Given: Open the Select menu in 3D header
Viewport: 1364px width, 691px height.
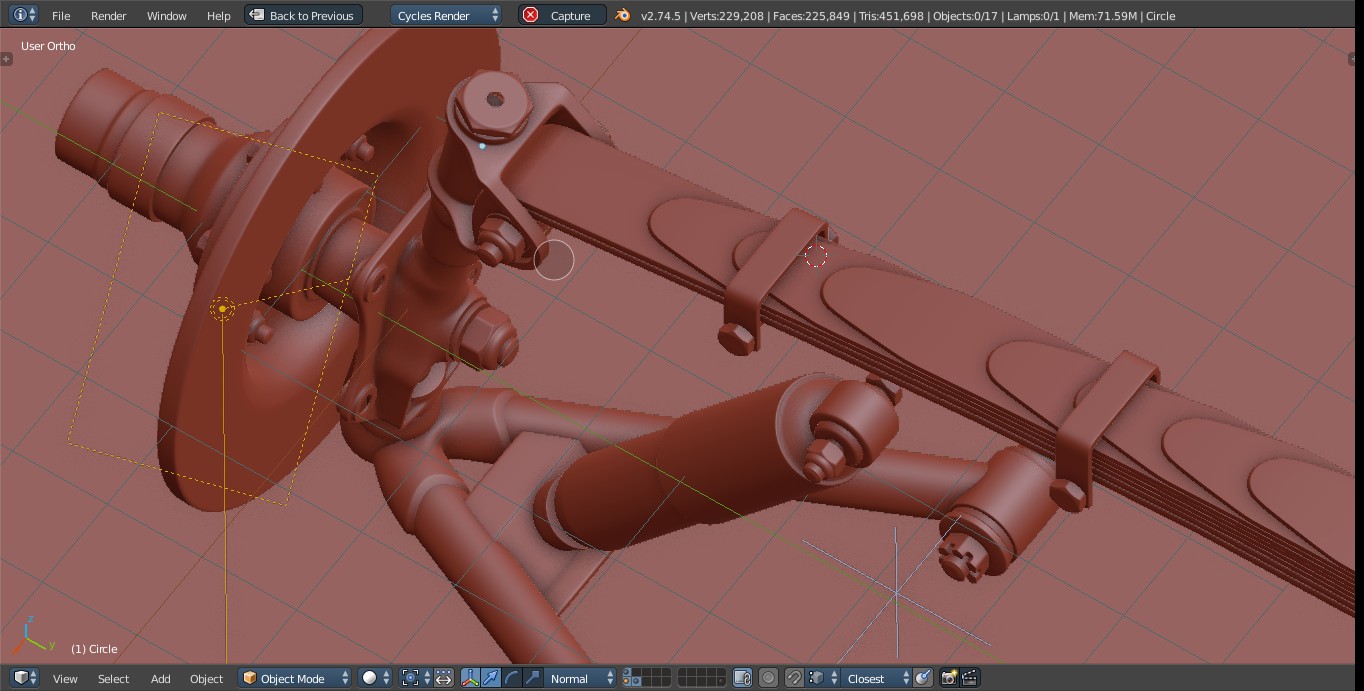Looking at the screenshot, I should point(114,679).
